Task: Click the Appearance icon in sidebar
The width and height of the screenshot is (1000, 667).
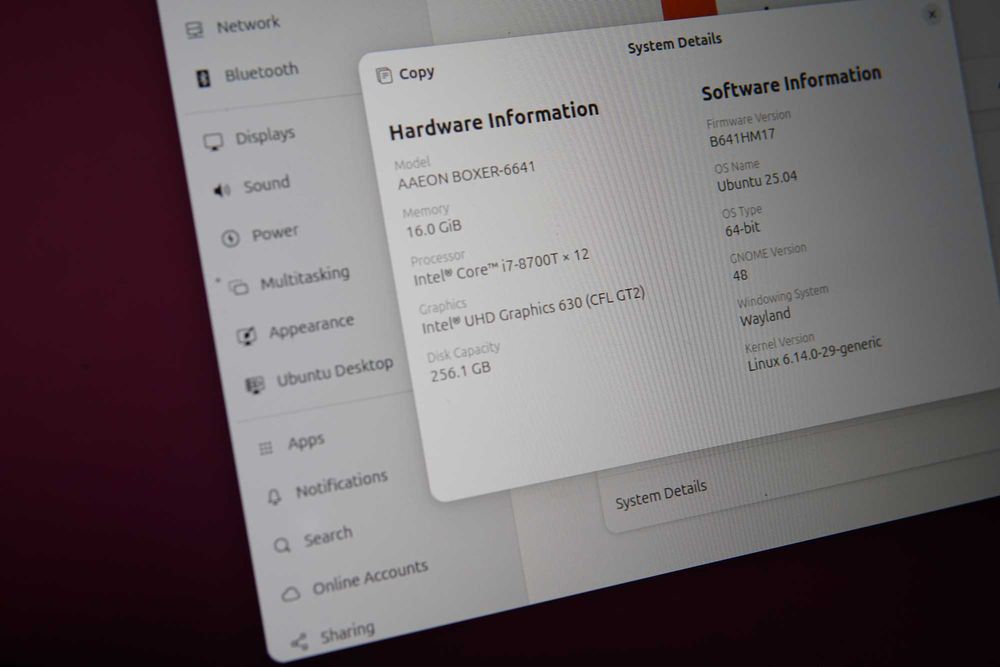Action: pyautogui.click(x=247, y=335)
